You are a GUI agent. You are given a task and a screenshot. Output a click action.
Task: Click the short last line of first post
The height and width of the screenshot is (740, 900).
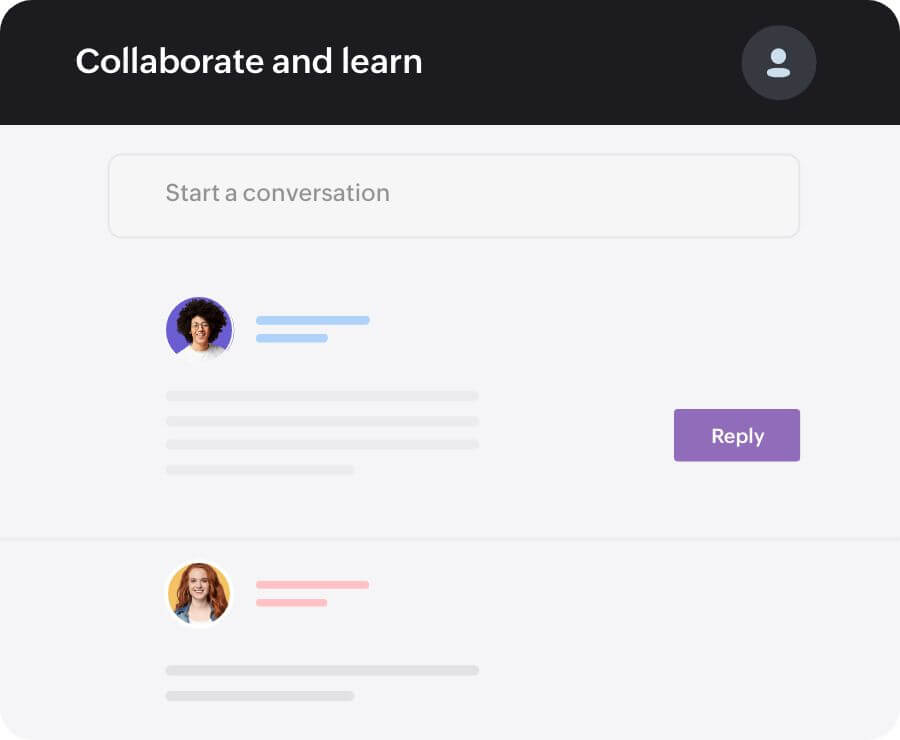[260, 469]
